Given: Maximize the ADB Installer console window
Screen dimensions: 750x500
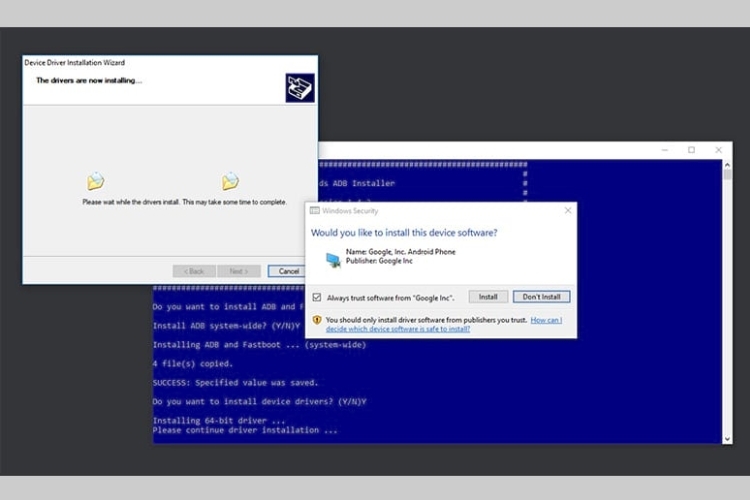Looking at the screenshot, I should click(x=691, y=150).
